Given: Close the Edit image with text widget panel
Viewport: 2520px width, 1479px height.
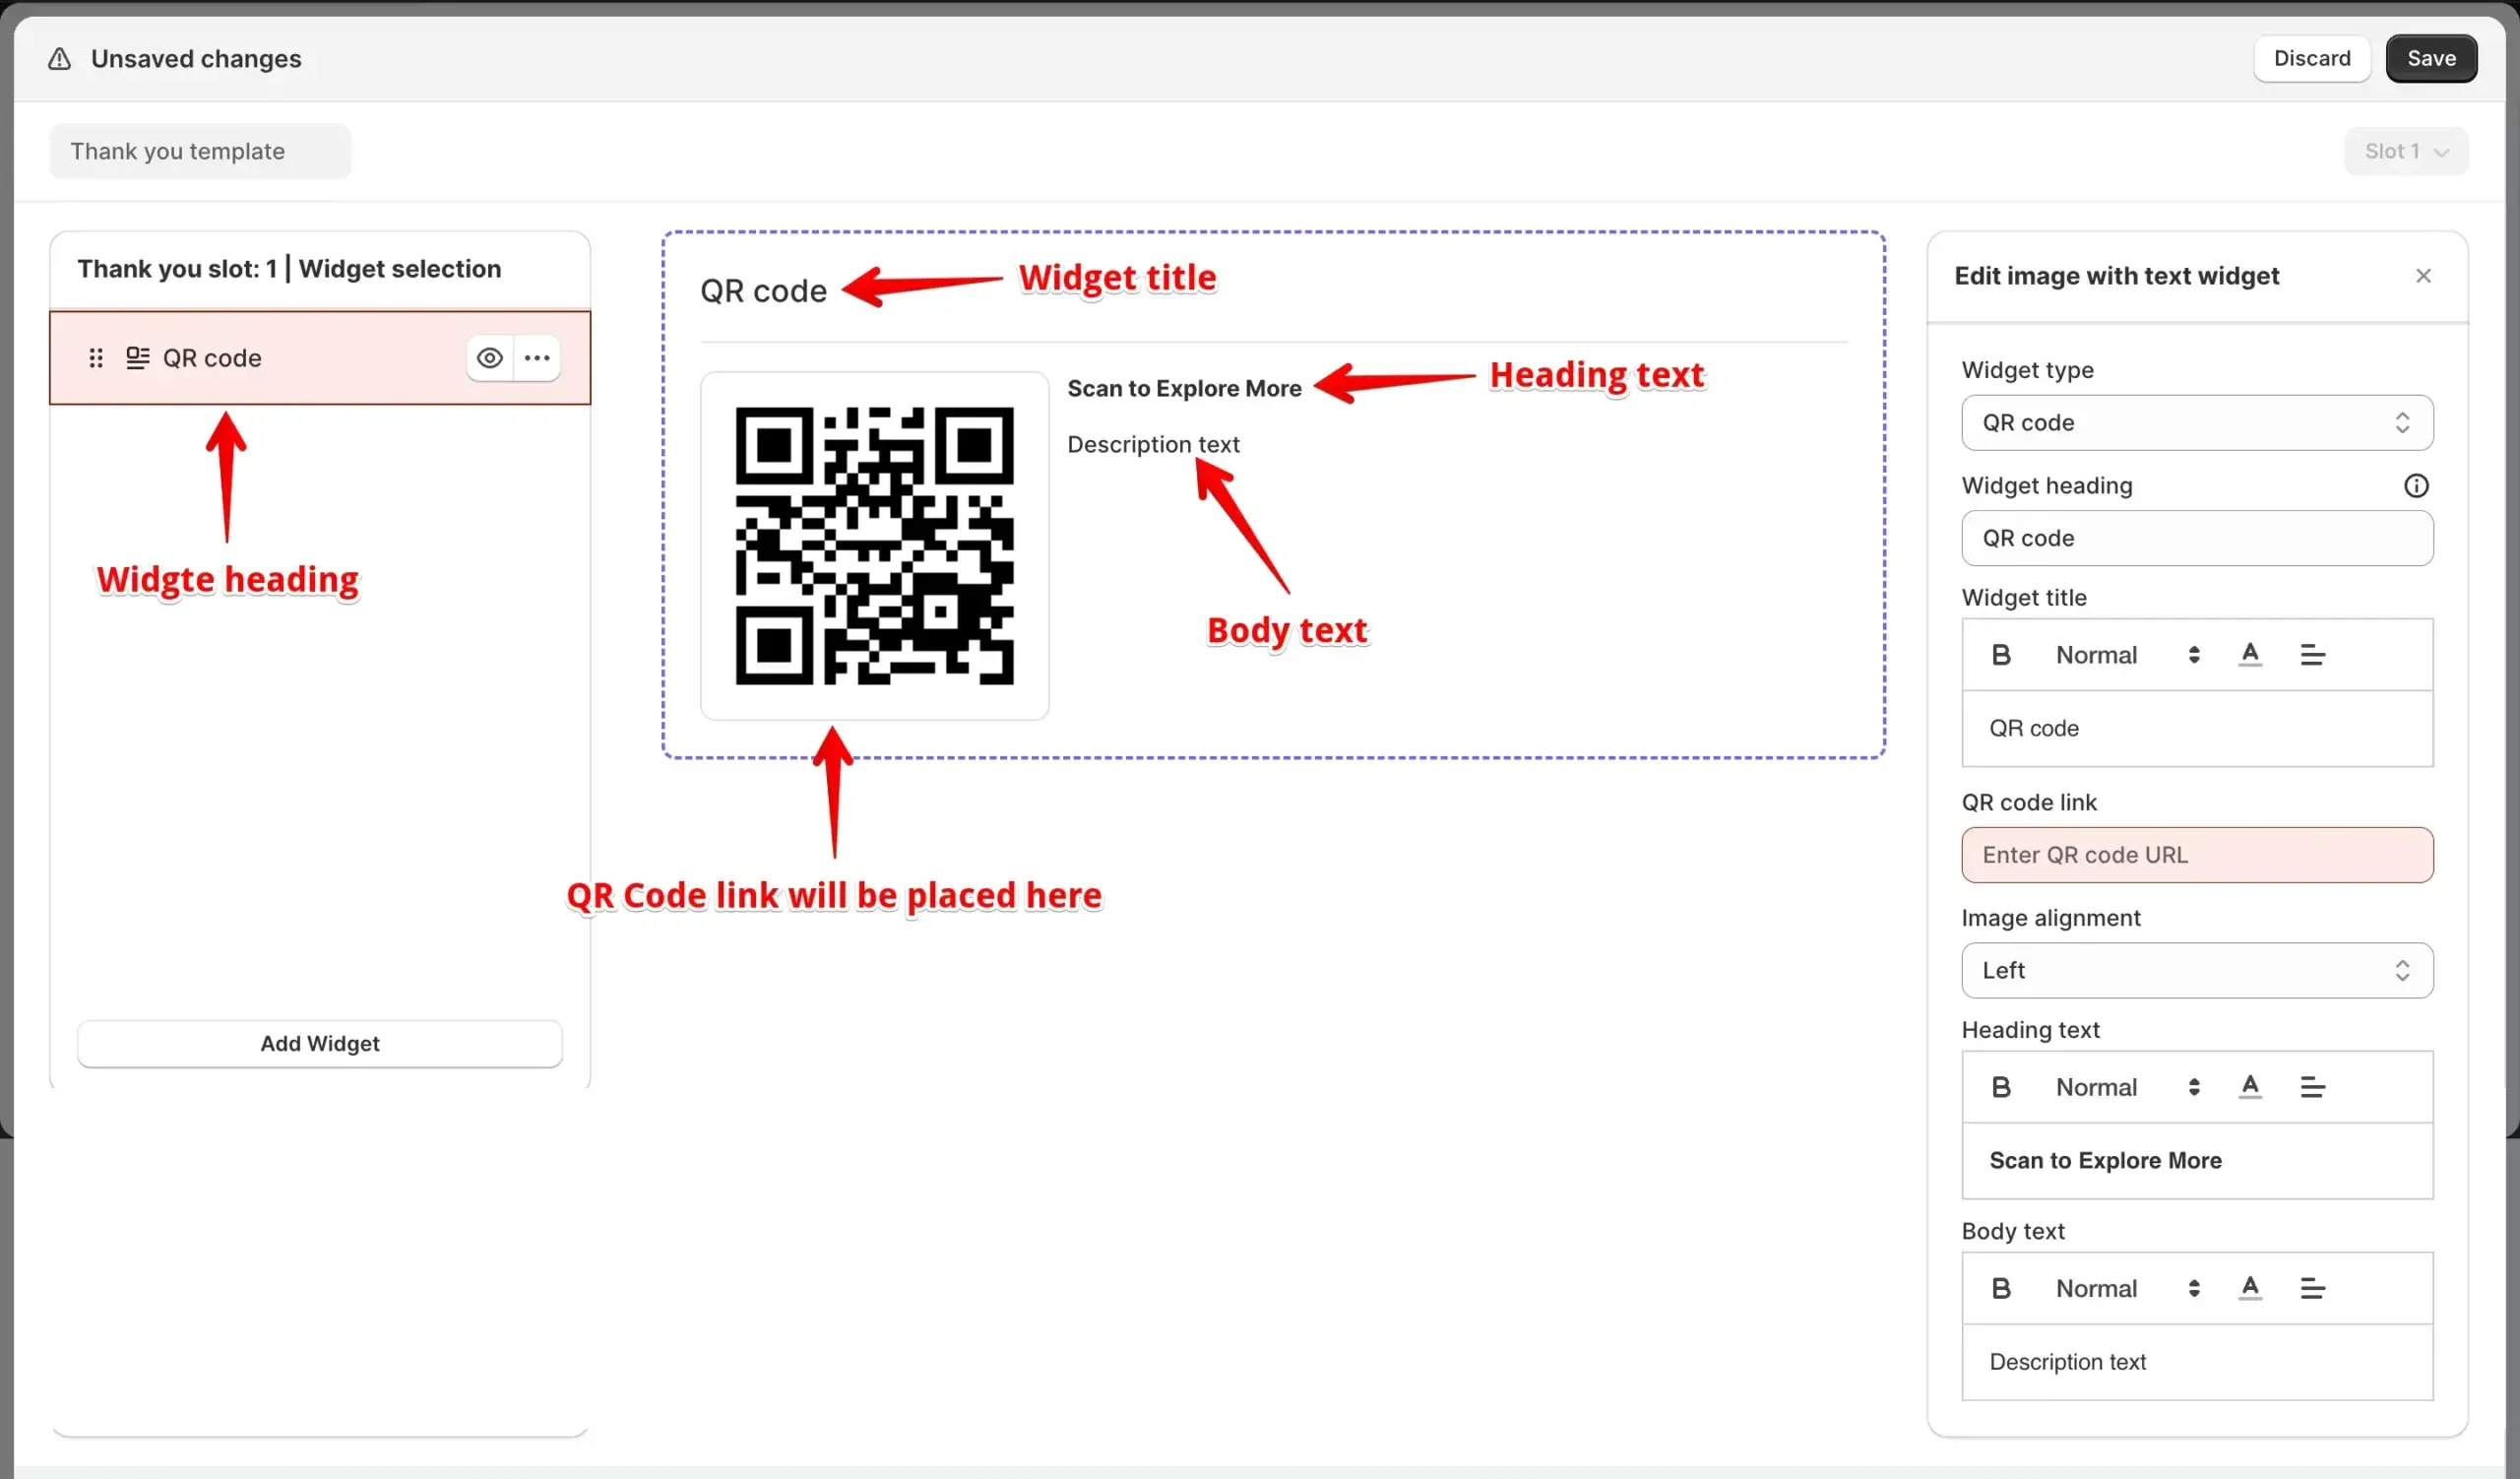Looking at the screenshot, I should tap(2423, 276).
